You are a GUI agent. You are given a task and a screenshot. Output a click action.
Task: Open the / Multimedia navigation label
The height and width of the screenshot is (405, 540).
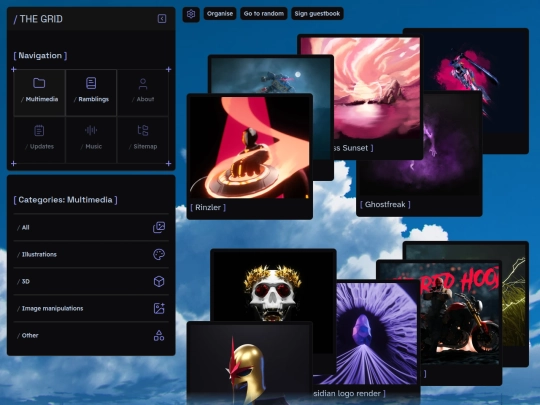[x=39, y=99]
